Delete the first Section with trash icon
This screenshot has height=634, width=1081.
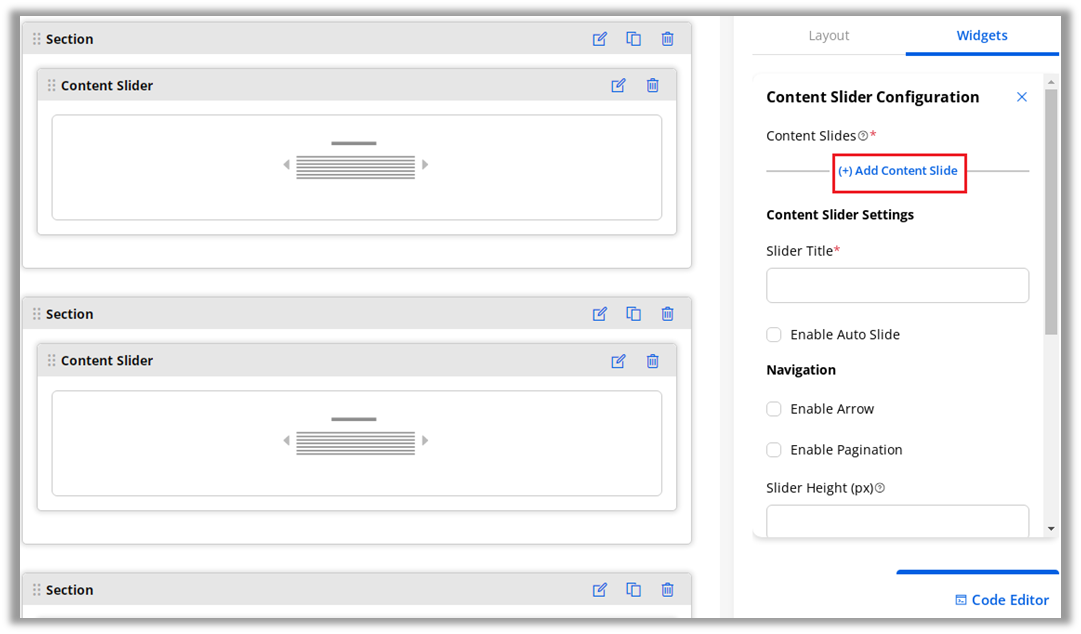pyautogui.click(x=668, y=39)
